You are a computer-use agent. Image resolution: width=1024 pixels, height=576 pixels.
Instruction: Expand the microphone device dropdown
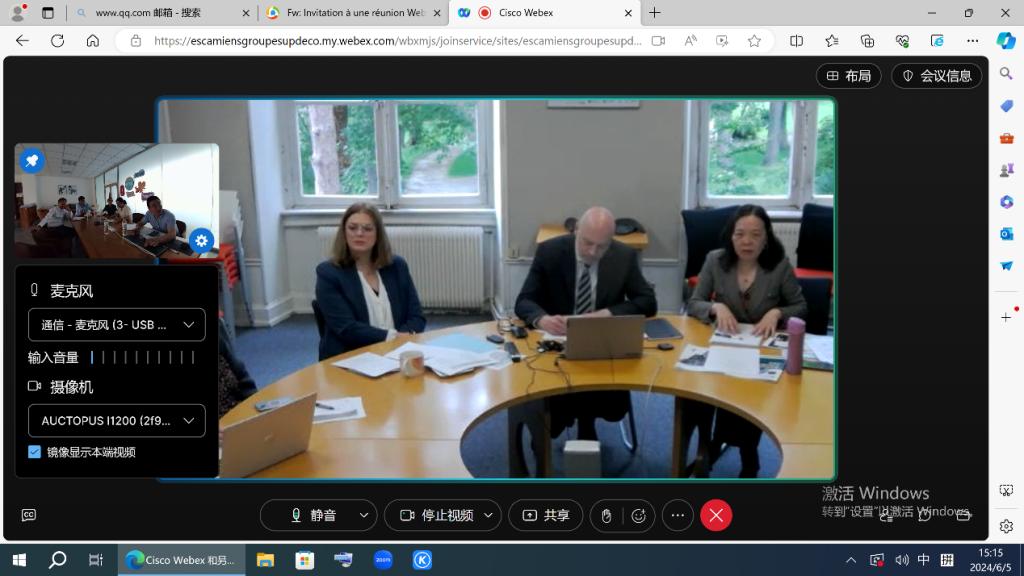(117, 325)
